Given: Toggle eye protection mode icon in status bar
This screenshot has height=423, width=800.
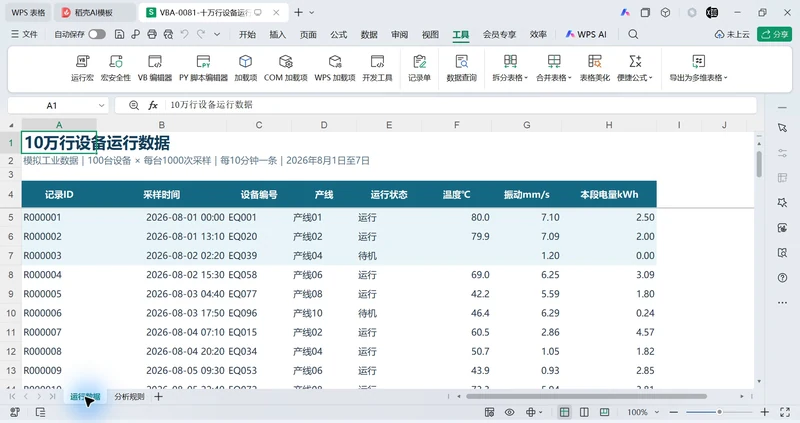Looking at the screenshot, I should click(509, 412).
